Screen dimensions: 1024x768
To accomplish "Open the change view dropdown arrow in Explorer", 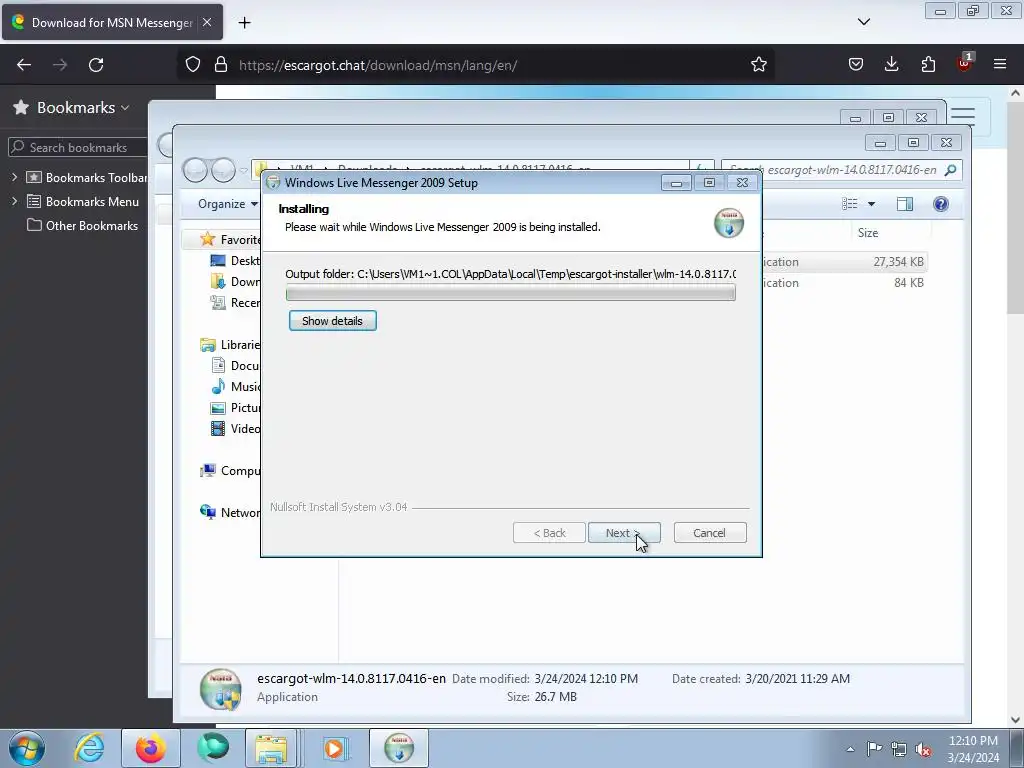I will (871, 204).
